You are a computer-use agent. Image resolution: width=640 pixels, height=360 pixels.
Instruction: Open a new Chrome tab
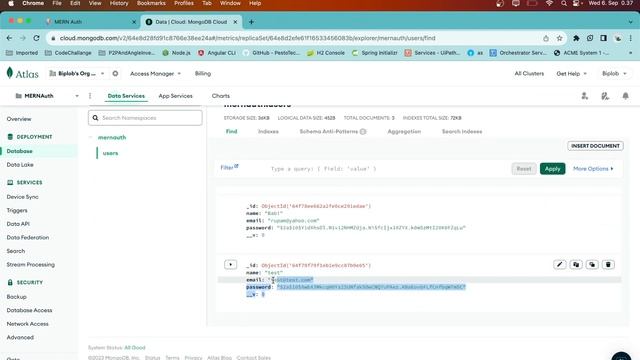tap(251, 22)
